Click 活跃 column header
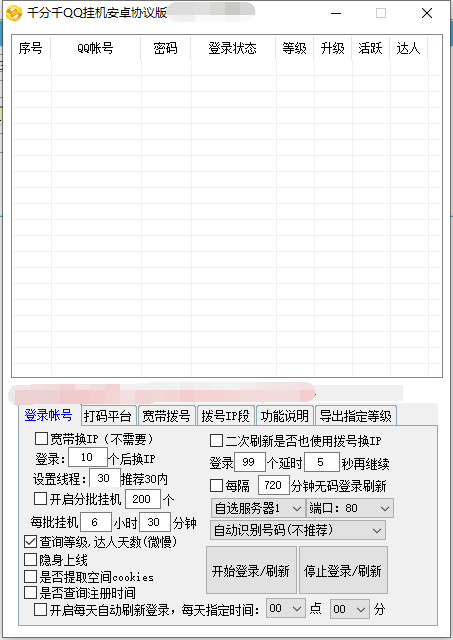 coord(371,48)
